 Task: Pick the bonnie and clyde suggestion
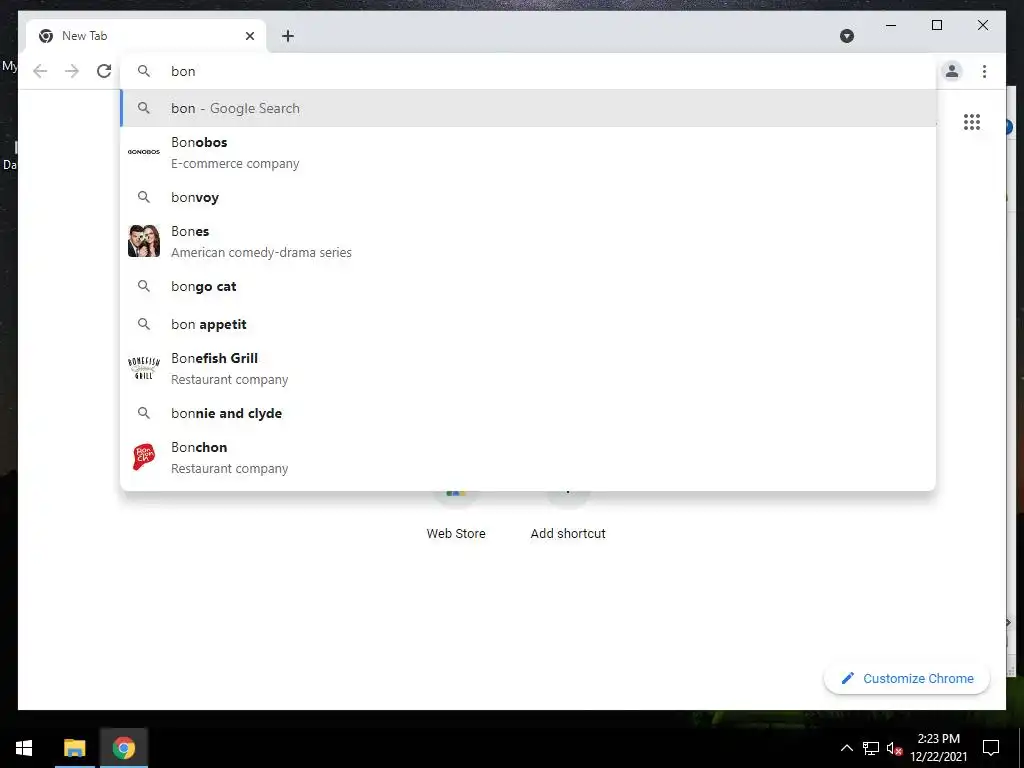528,413
